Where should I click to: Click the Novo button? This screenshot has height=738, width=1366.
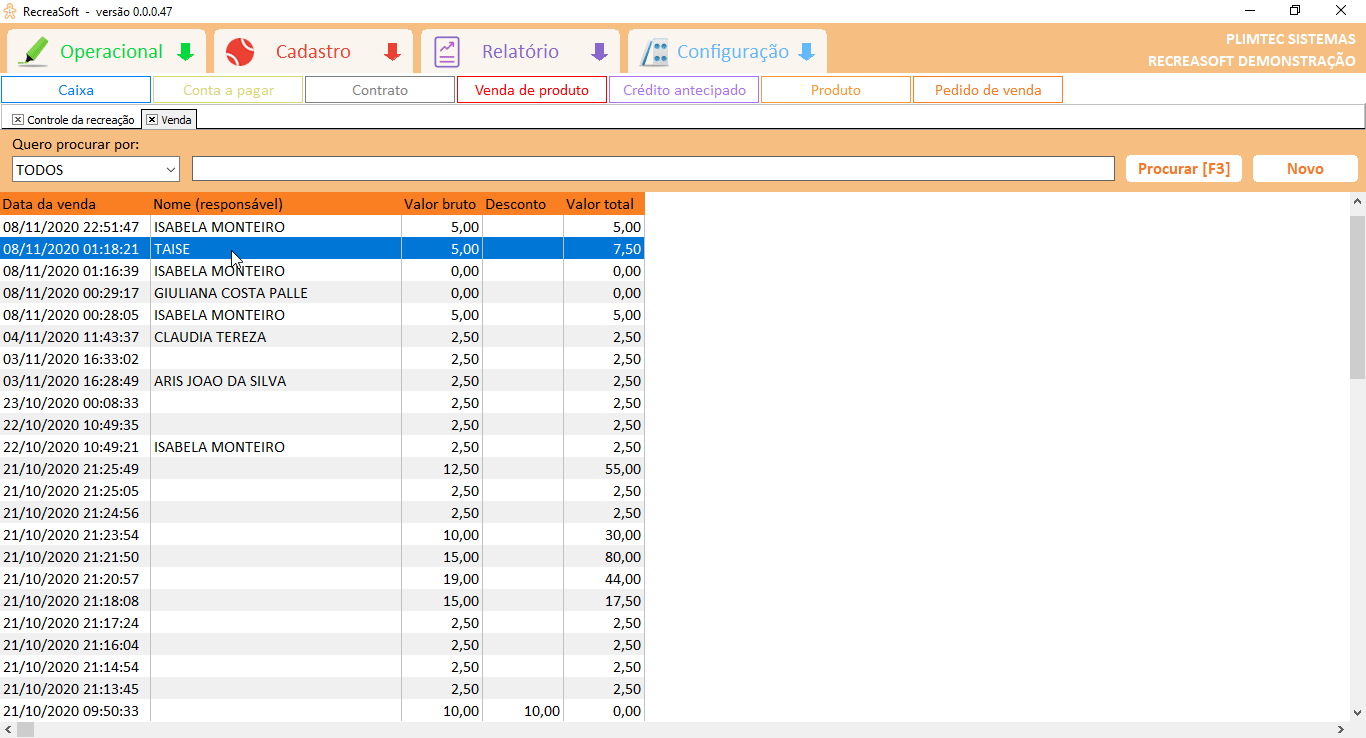(1305, 169)
